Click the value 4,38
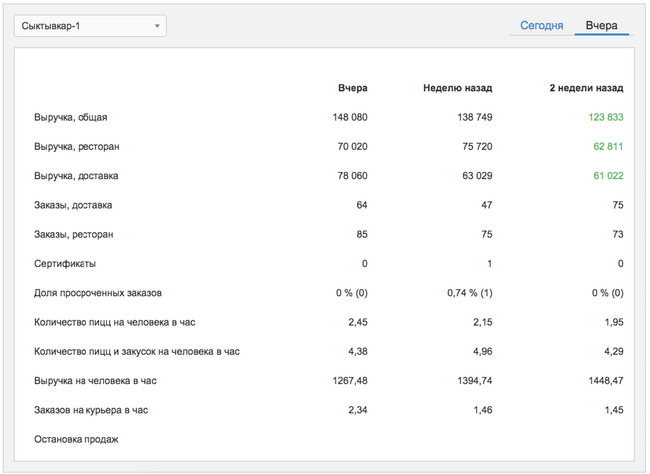Viewport: 650px width, 474px height. click(358, 352)
